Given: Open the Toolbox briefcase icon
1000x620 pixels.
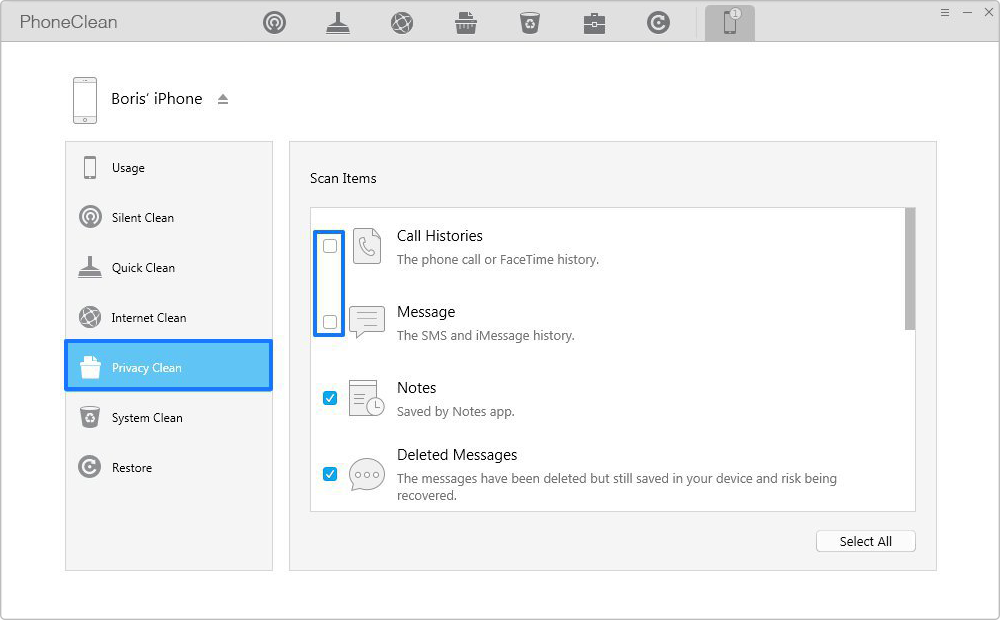Looking at the screenshot, I should pos(594,23).
